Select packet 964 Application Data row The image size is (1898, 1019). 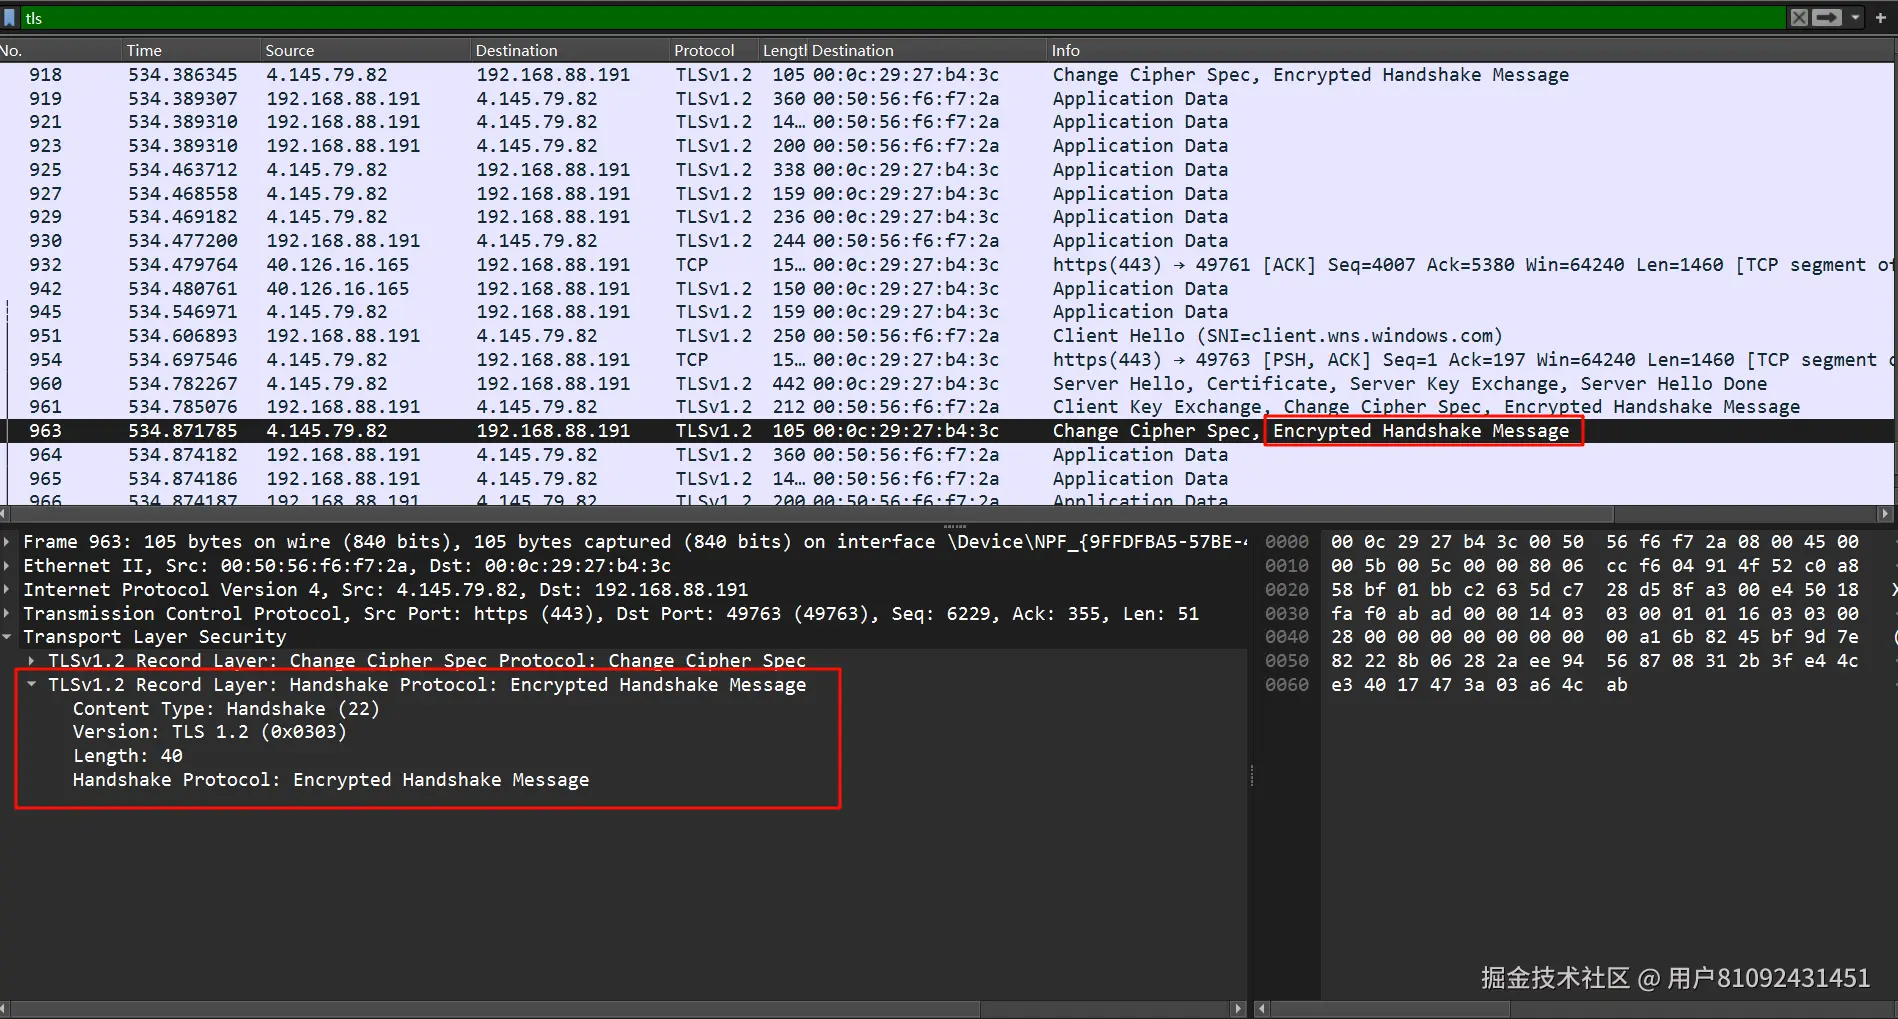(947, 455)
